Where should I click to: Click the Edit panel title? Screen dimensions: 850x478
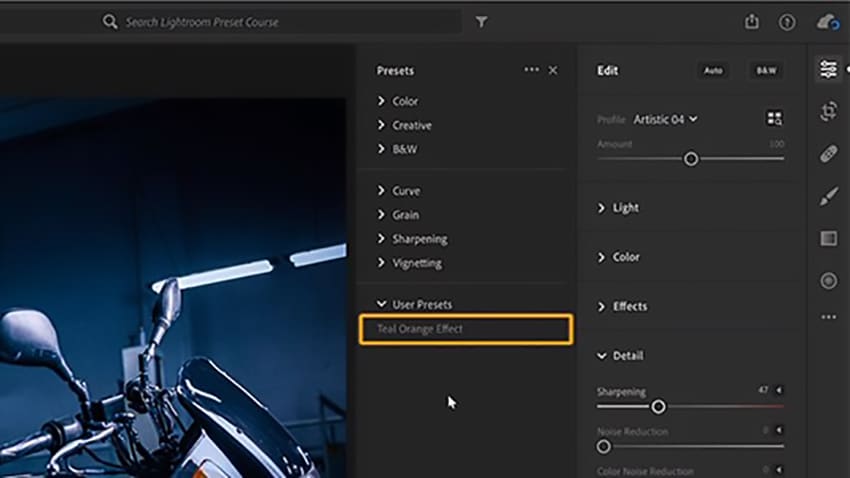pos(607,70)
